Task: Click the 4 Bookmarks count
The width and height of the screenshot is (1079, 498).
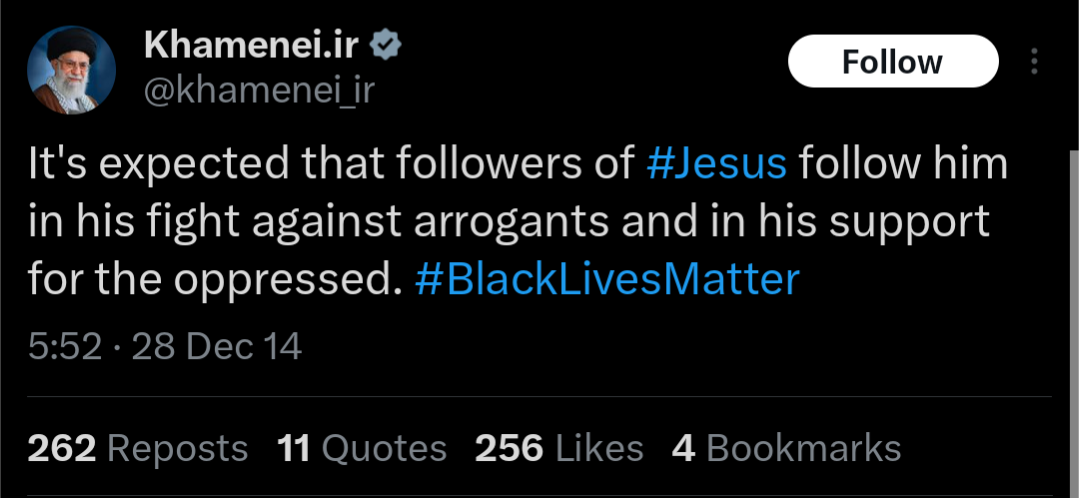Action: point(786,448)
